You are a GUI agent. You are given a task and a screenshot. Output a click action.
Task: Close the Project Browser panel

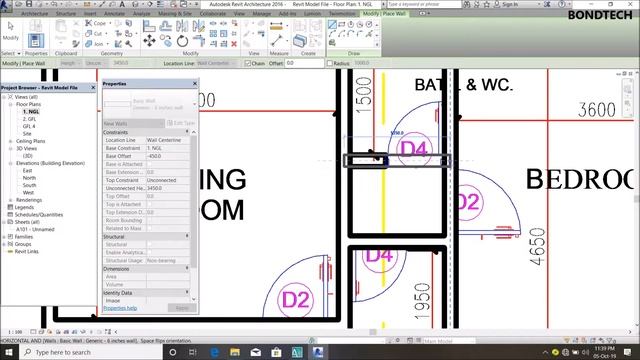93,87
